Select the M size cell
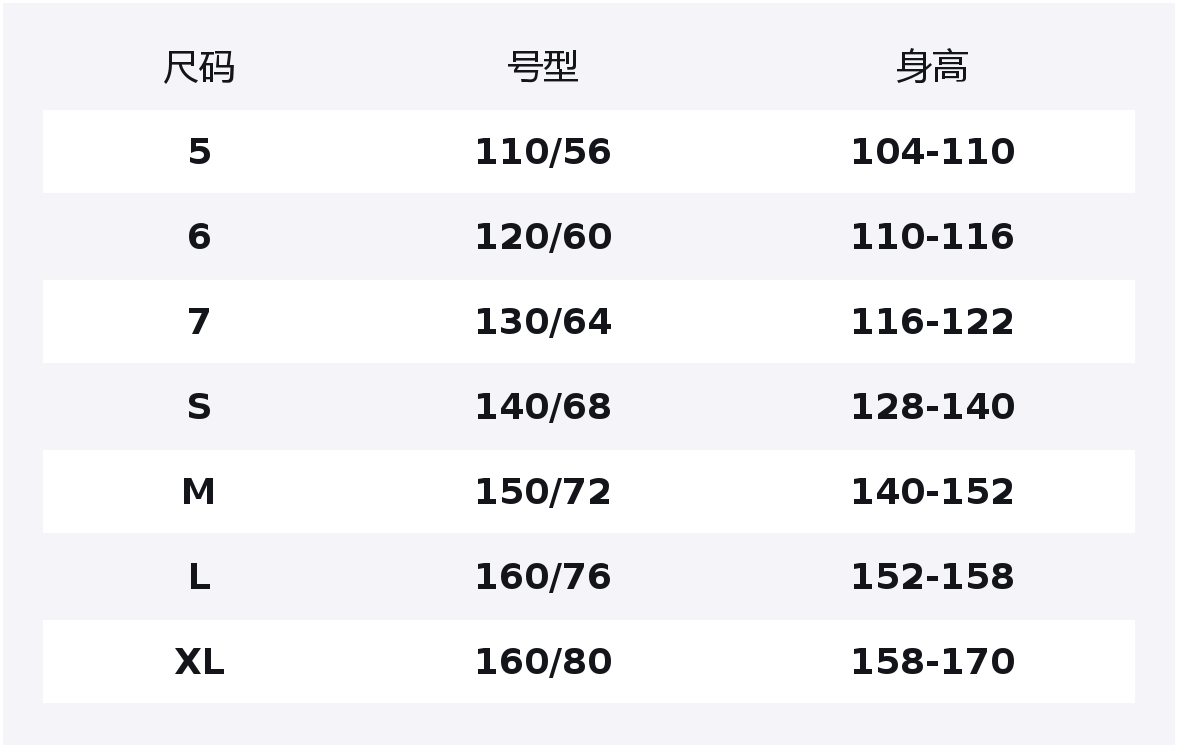This screenshot has width=1178, height=748. (199, 492)
